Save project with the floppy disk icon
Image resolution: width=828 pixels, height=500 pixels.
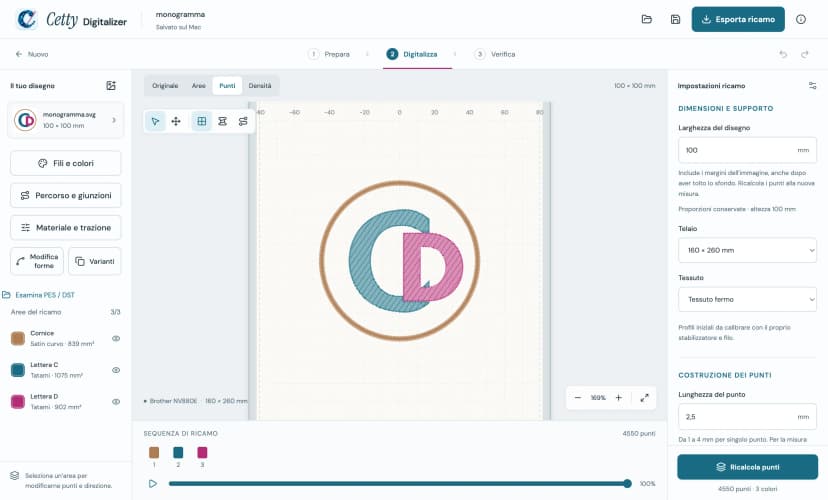[x=675, y=20]
